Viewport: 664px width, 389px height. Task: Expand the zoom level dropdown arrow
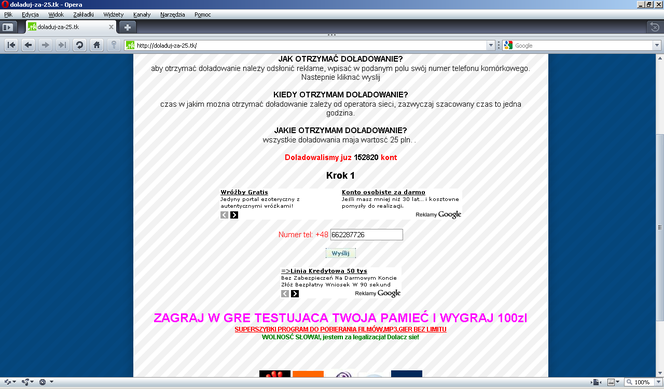click(x=658, y=382)
